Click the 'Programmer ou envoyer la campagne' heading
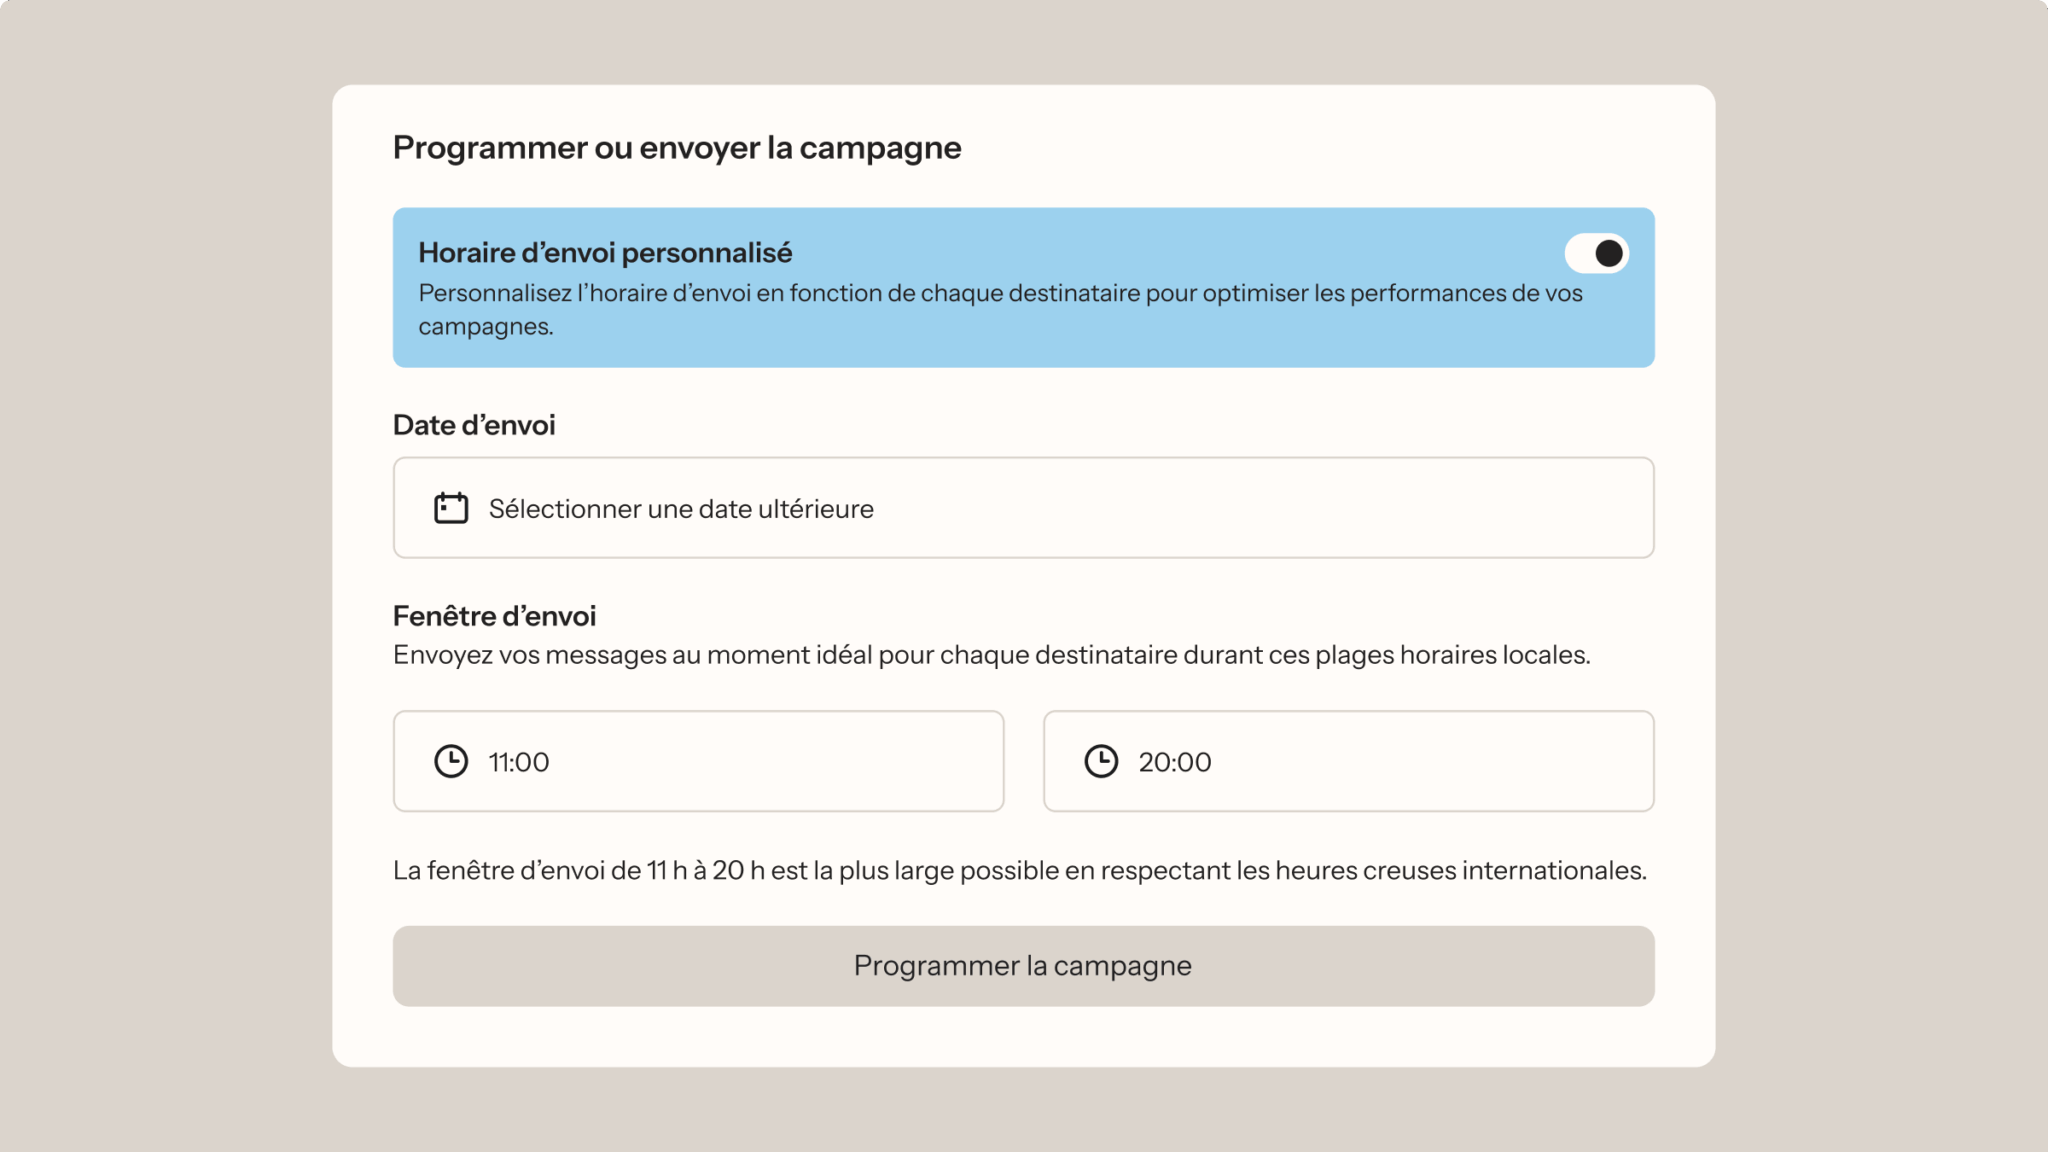The width and height of the screenshot is (2048, 1152). 676,147
